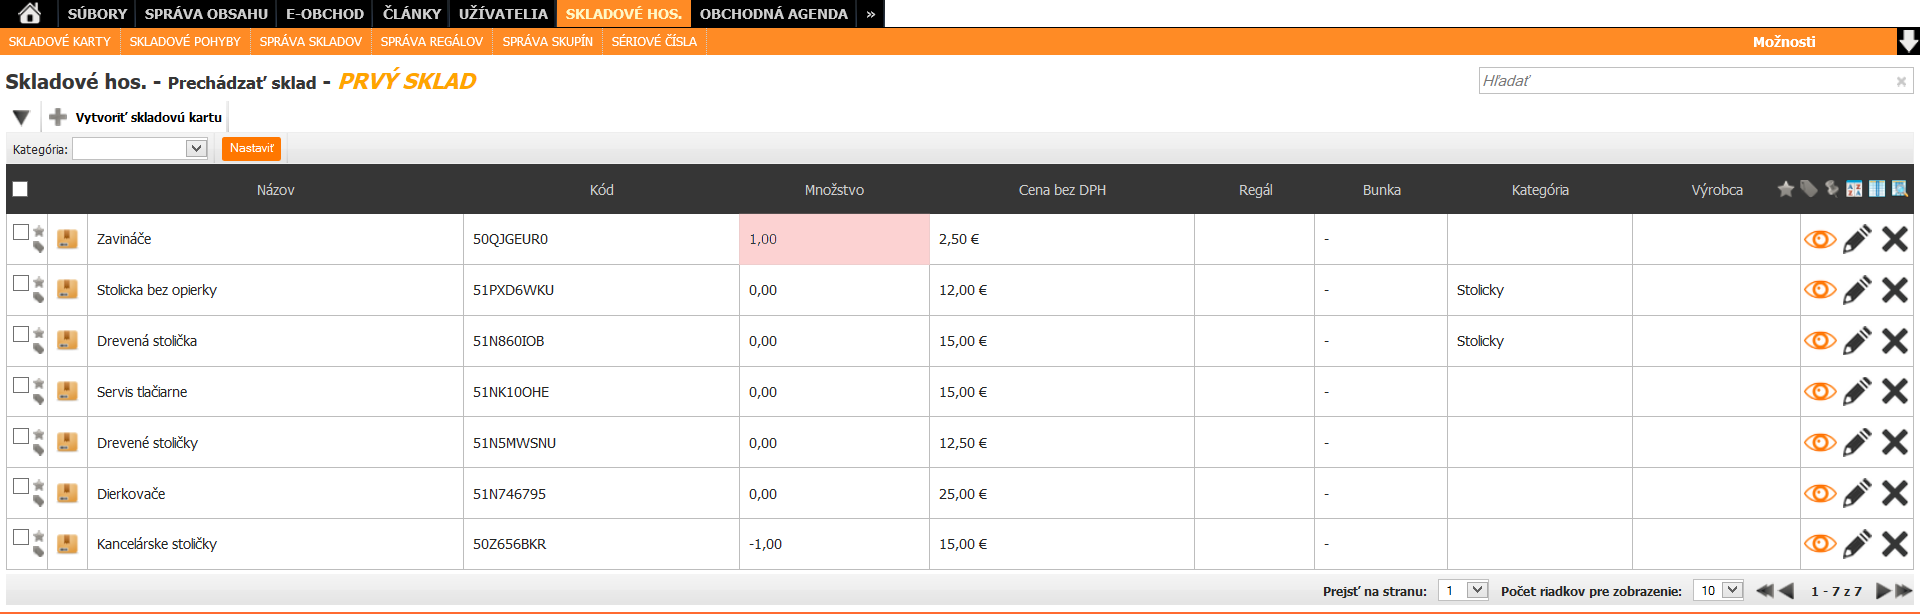Edit Dierkovače with pencil icon
This screenshot has height=614, width=1920.
pyautogui.click(x=1857, y=493)
